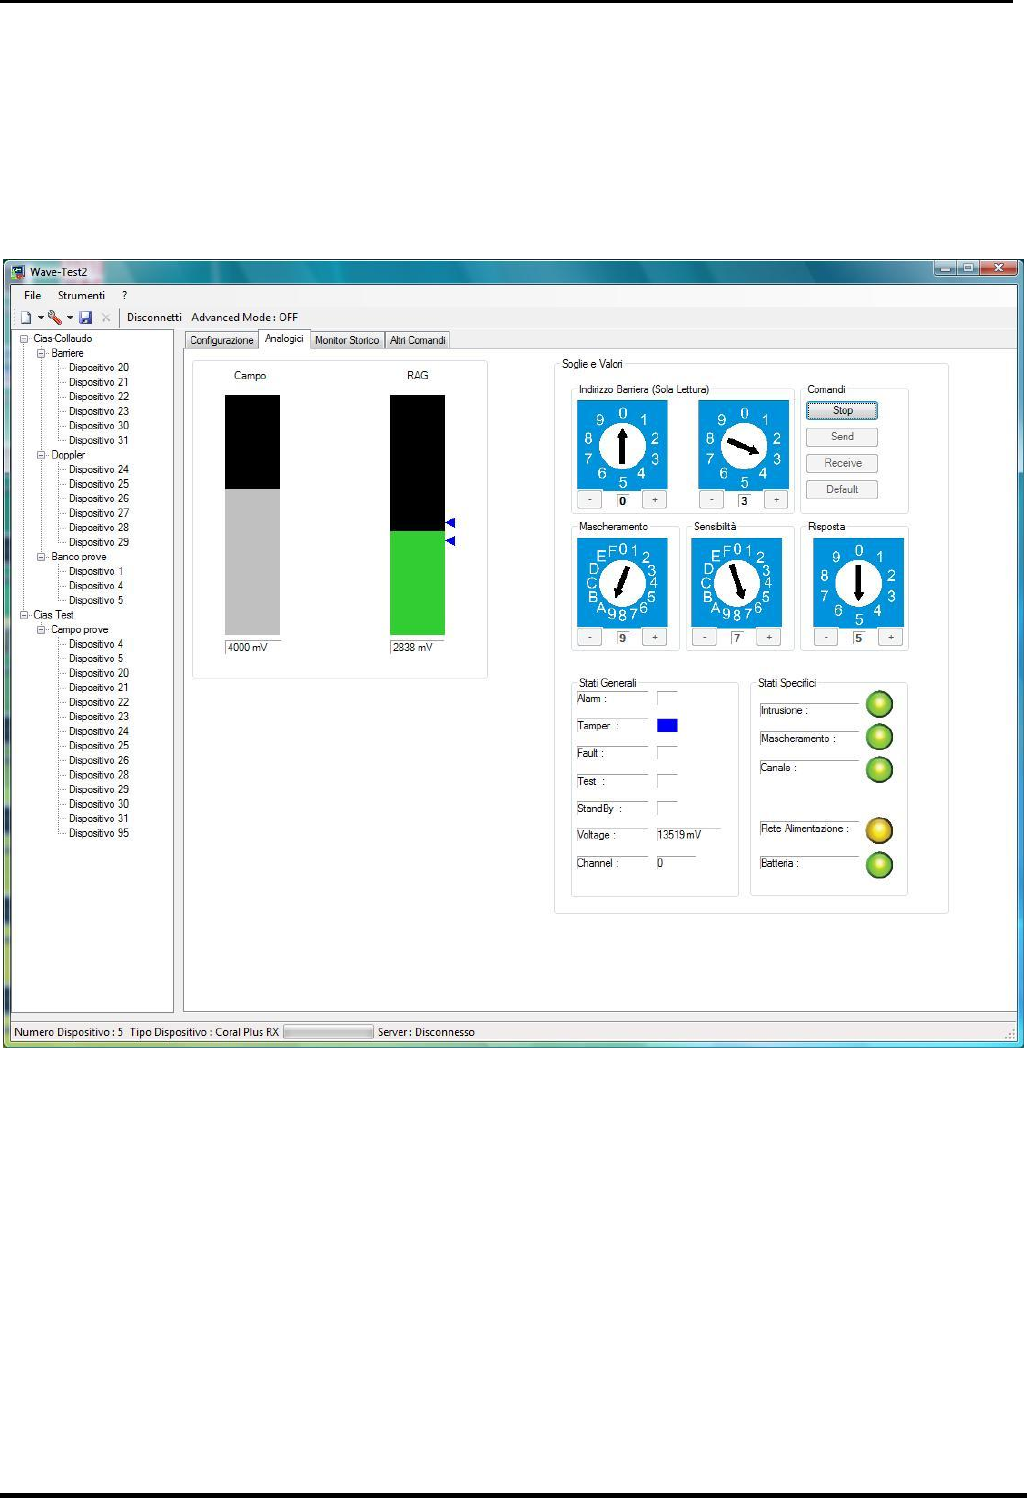Click Disconnetti in the toolbar
1027x1498 pixels.
(154, 318)
